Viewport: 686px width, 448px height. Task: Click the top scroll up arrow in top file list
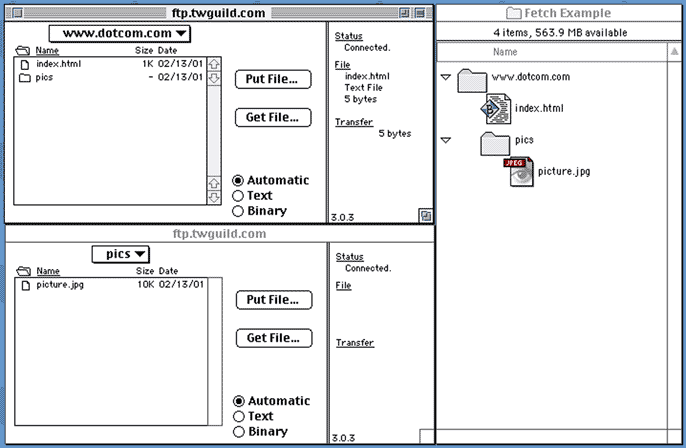point(214,64)
